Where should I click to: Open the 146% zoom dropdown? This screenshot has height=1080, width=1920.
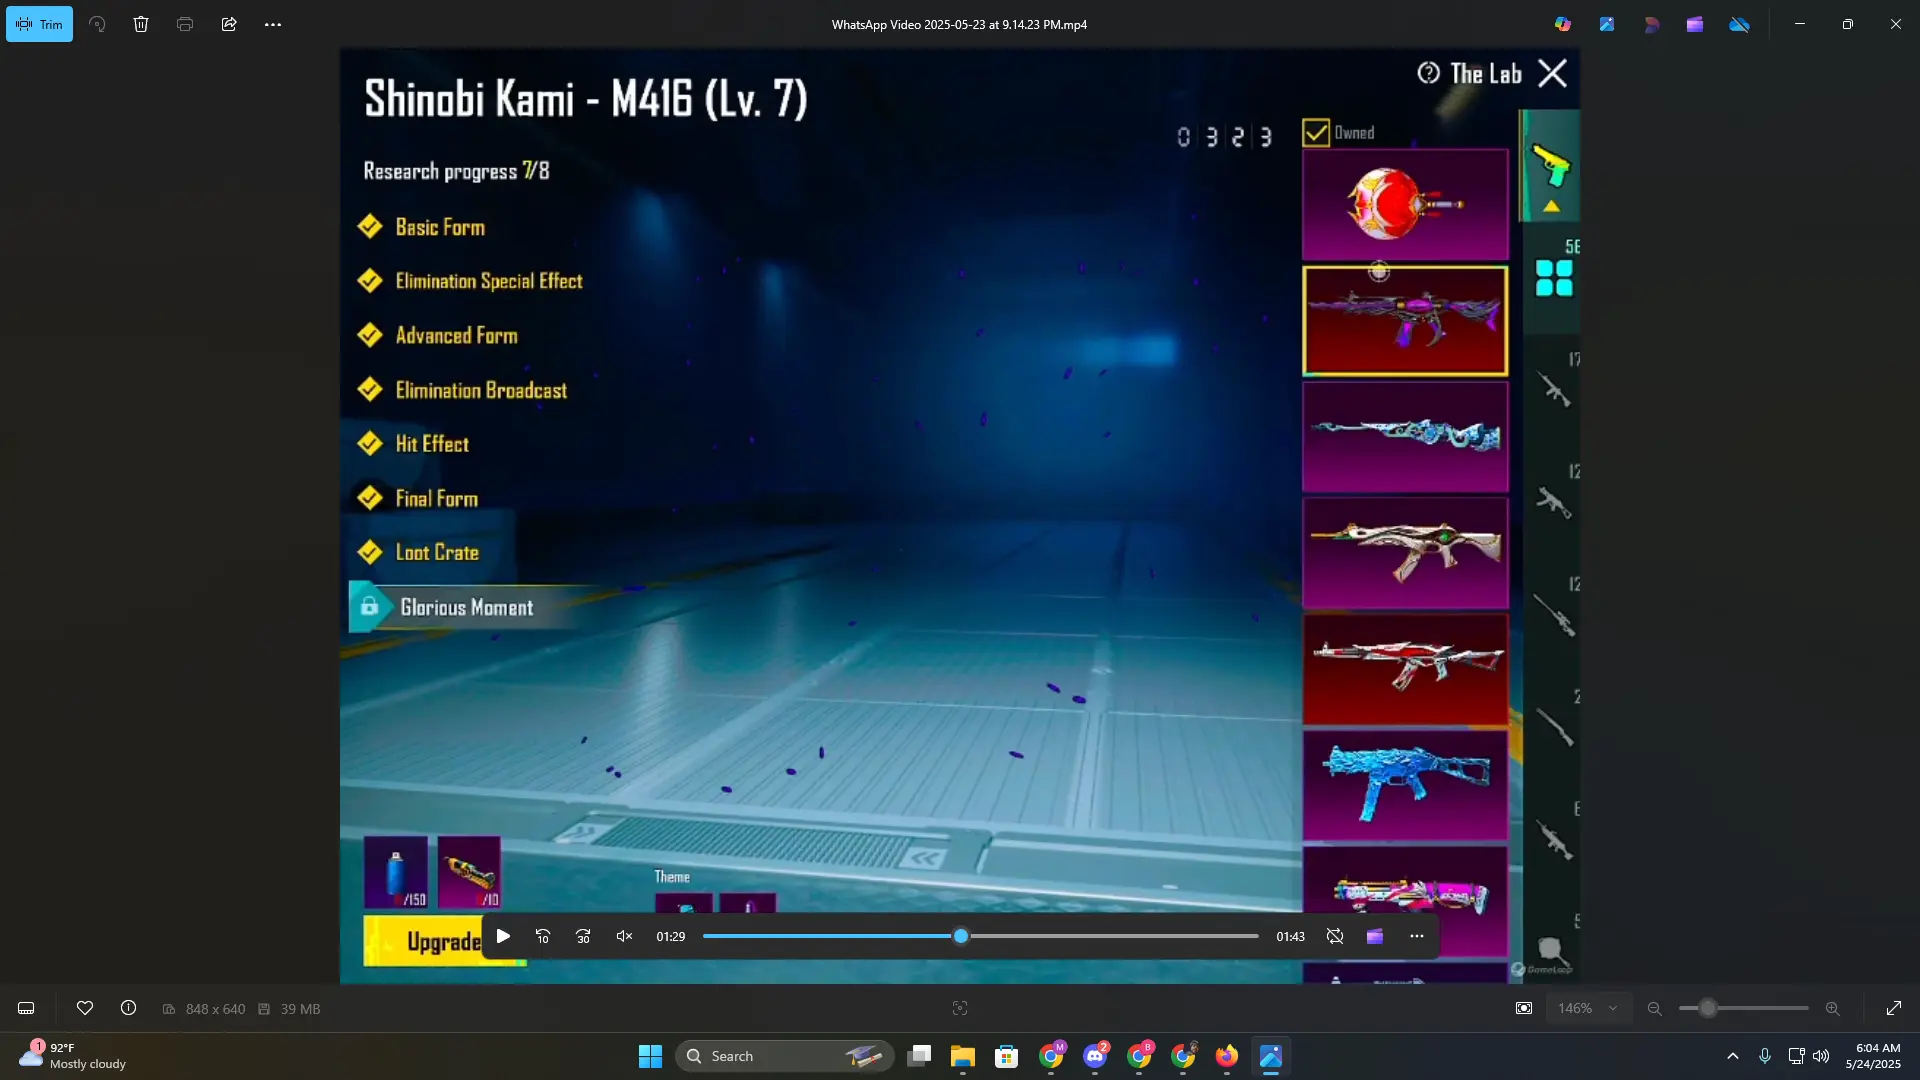(1588, 1008)
